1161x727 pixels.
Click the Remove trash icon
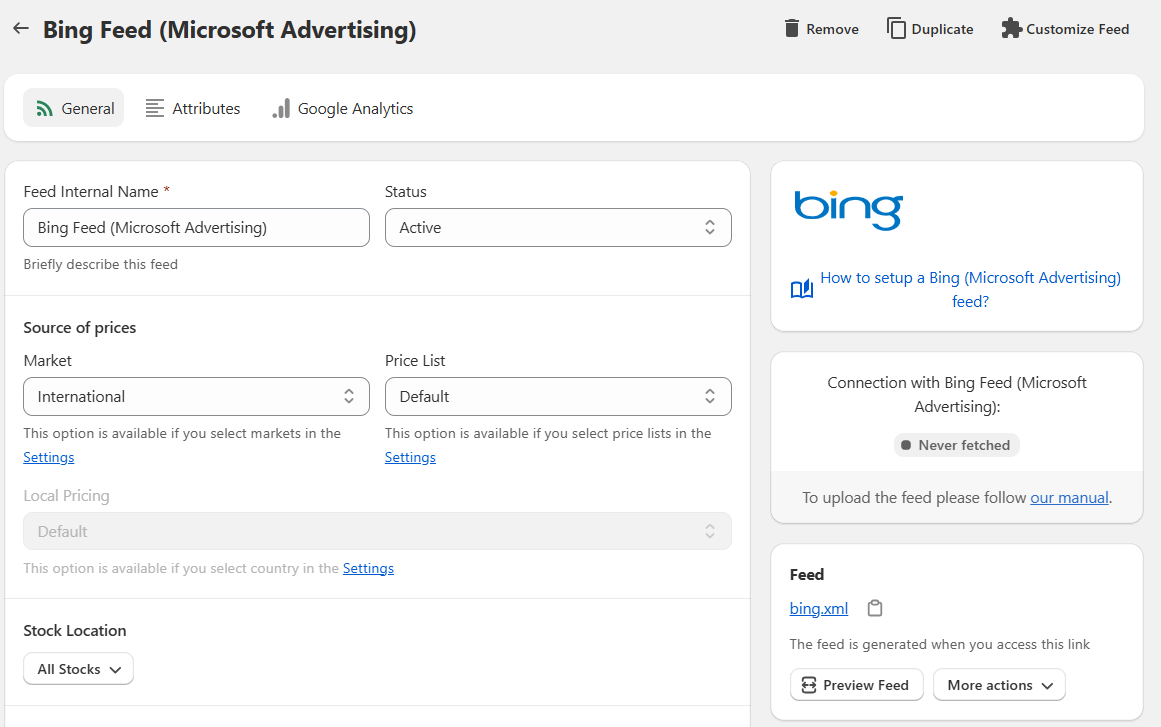[792, 29]
